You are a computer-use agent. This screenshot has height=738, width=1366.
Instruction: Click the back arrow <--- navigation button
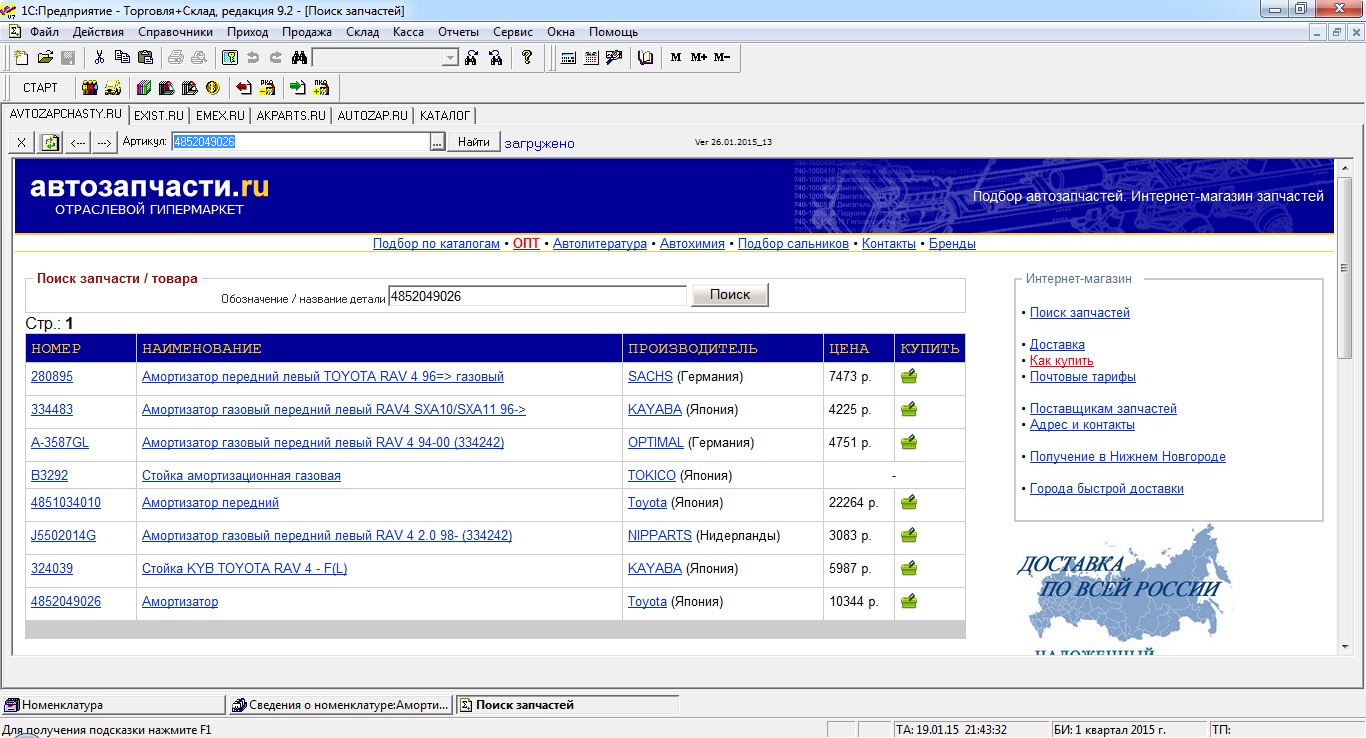(78, 143)
